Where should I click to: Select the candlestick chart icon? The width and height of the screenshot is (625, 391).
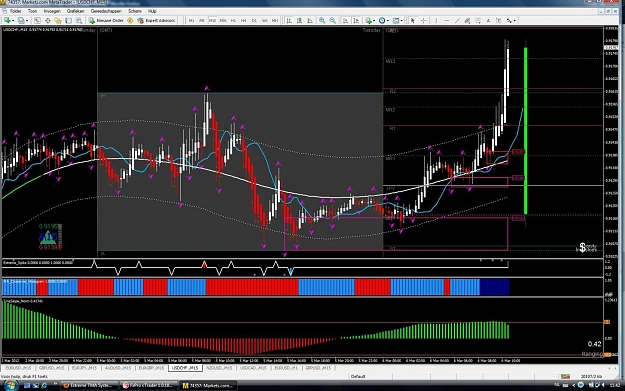tap(299, 20)
